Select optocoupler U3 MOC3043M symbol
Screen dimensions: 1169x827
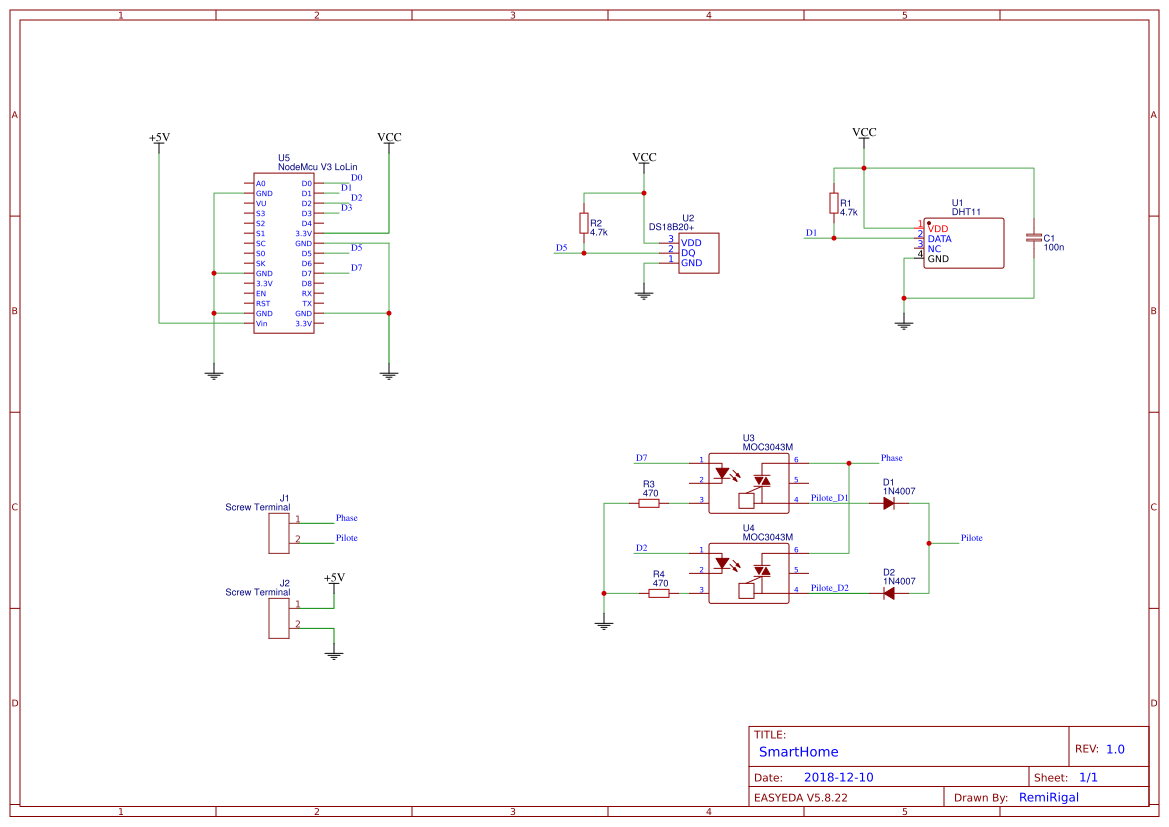click(749, 483)
